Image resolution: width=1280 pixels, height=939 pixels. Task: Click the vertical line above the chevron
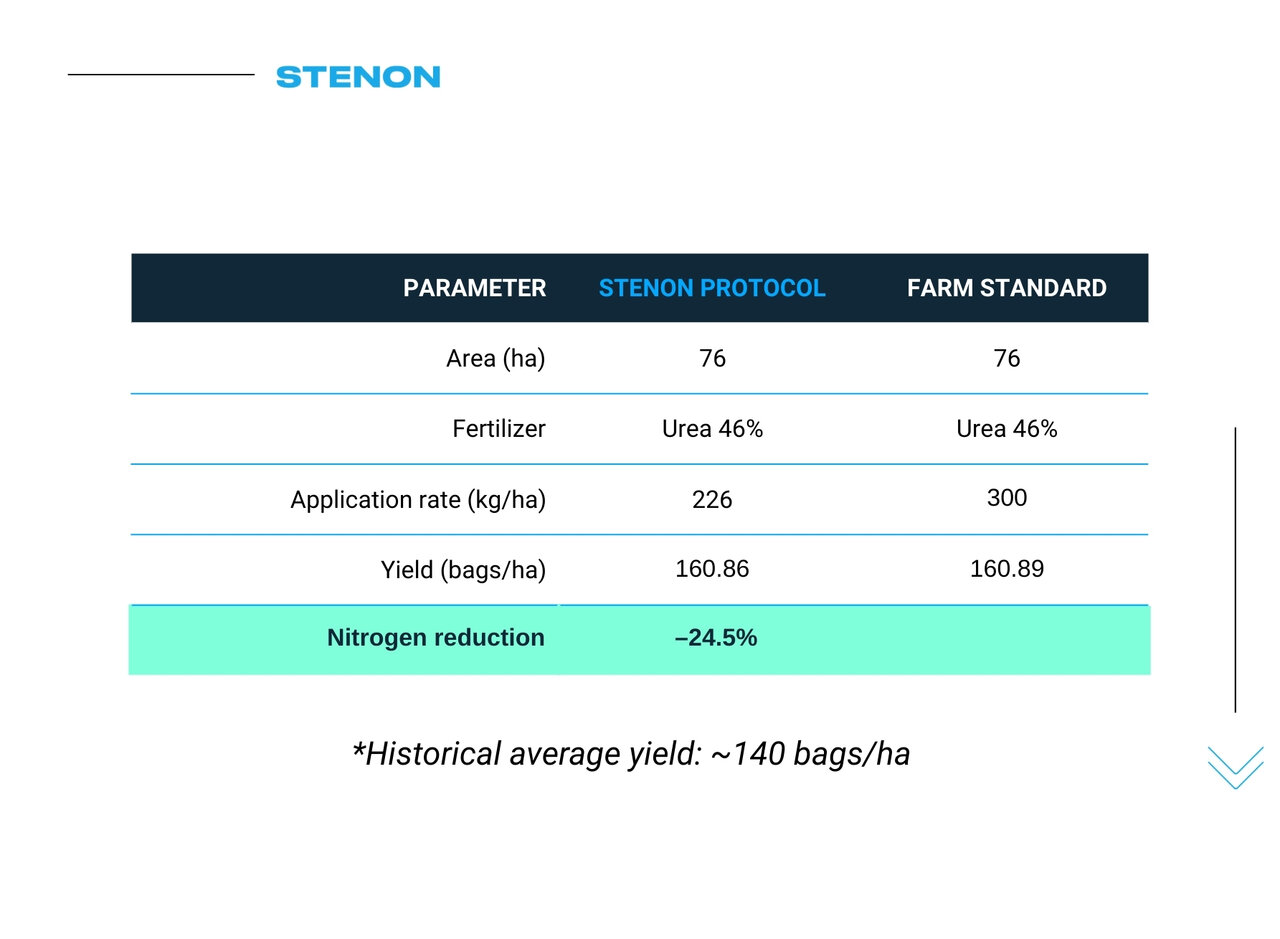click(x=1235, y=570)
